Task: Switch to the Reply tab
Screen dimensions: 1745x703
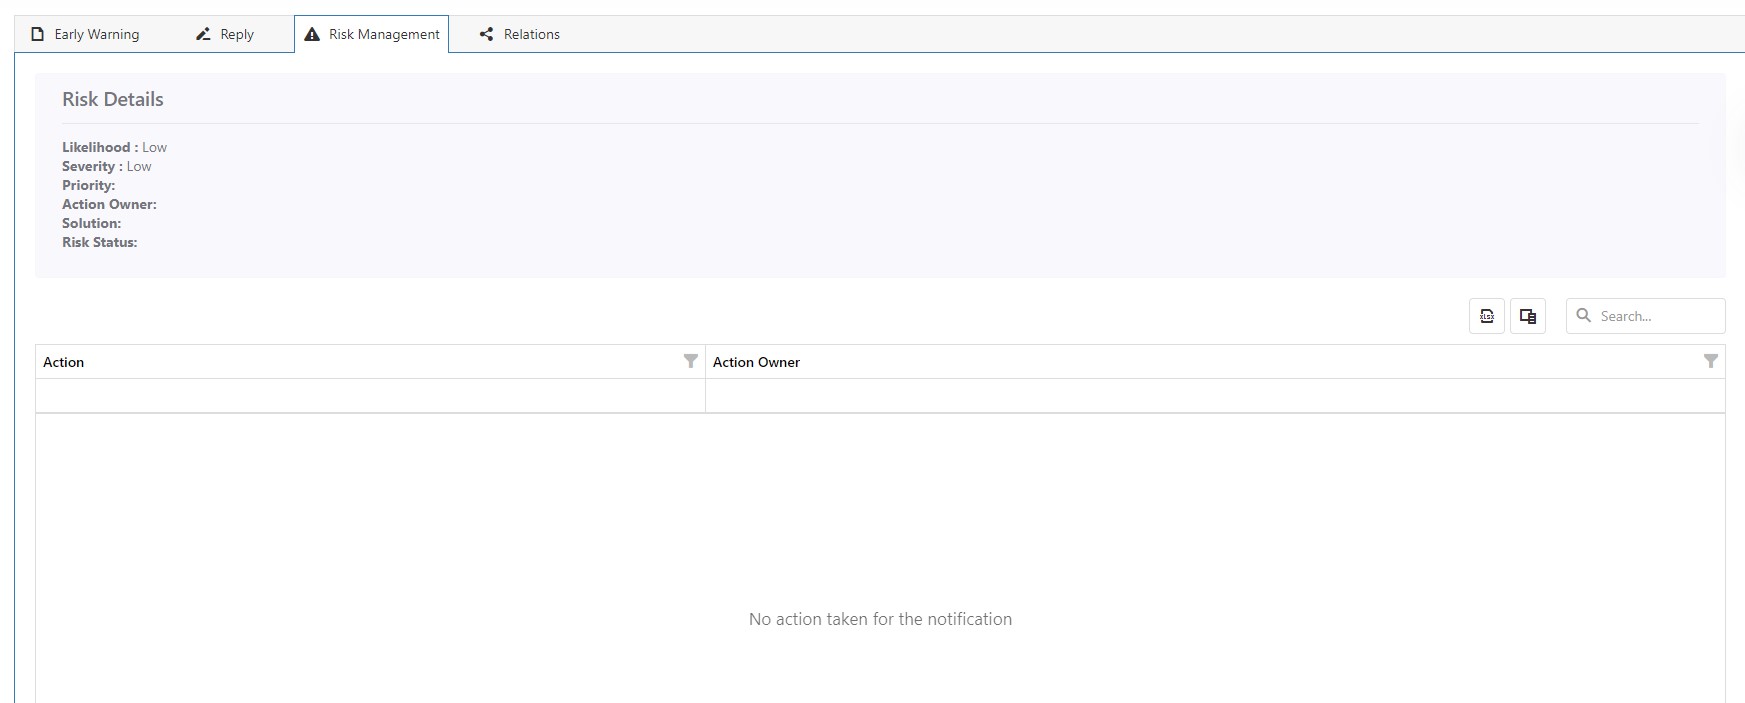Action: [225, 34]
